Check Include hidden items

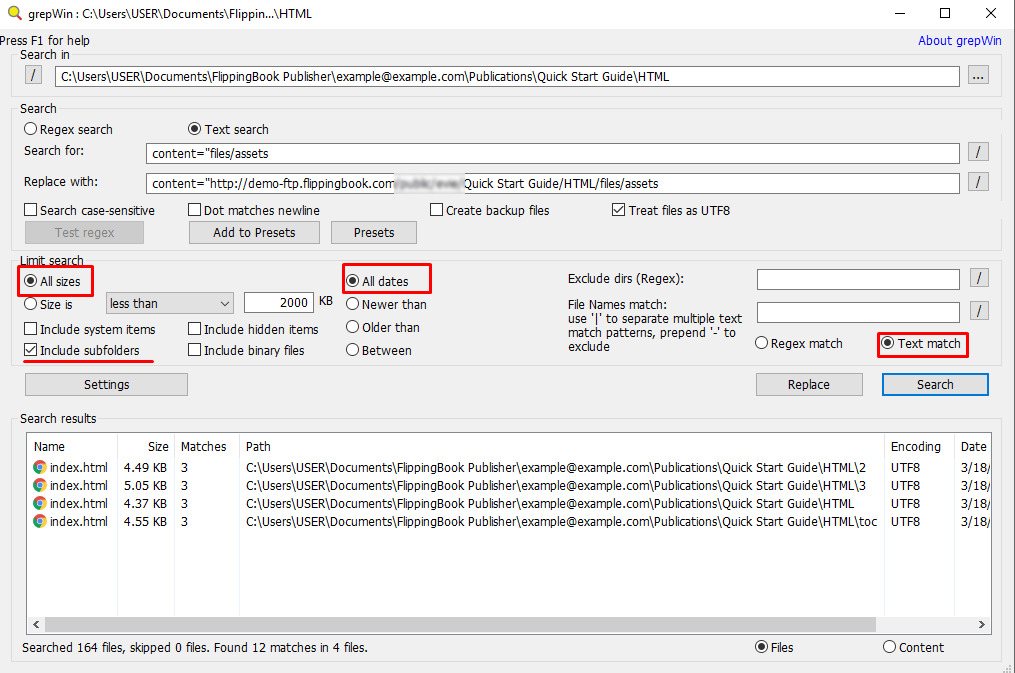point(194,329)
